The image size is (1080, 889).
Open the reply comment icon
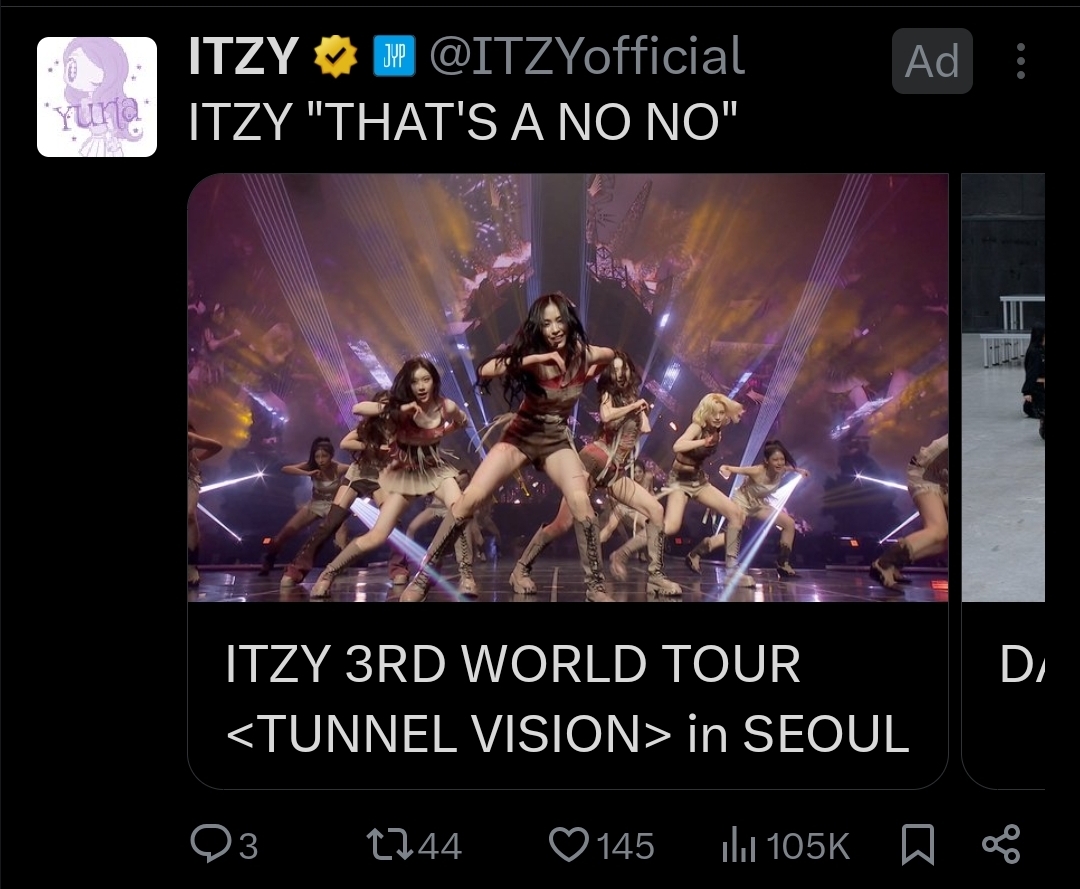click(209, 845)
